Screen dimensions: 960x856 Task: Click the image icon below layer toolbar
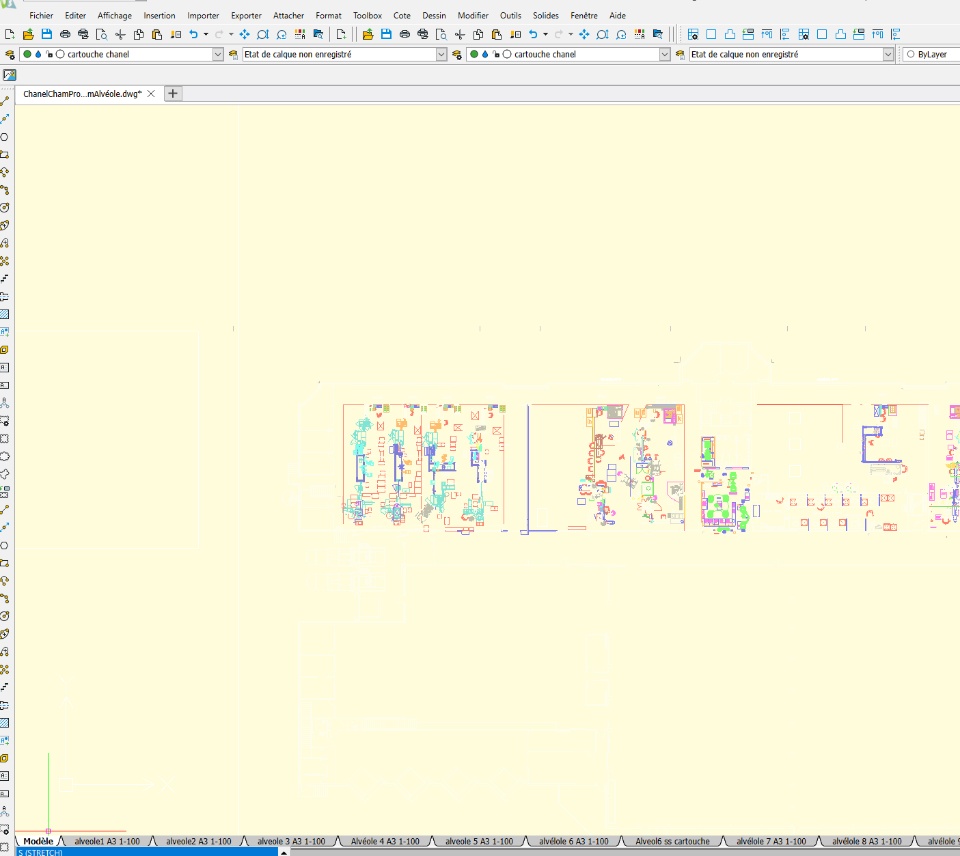(x=9, y=75)
